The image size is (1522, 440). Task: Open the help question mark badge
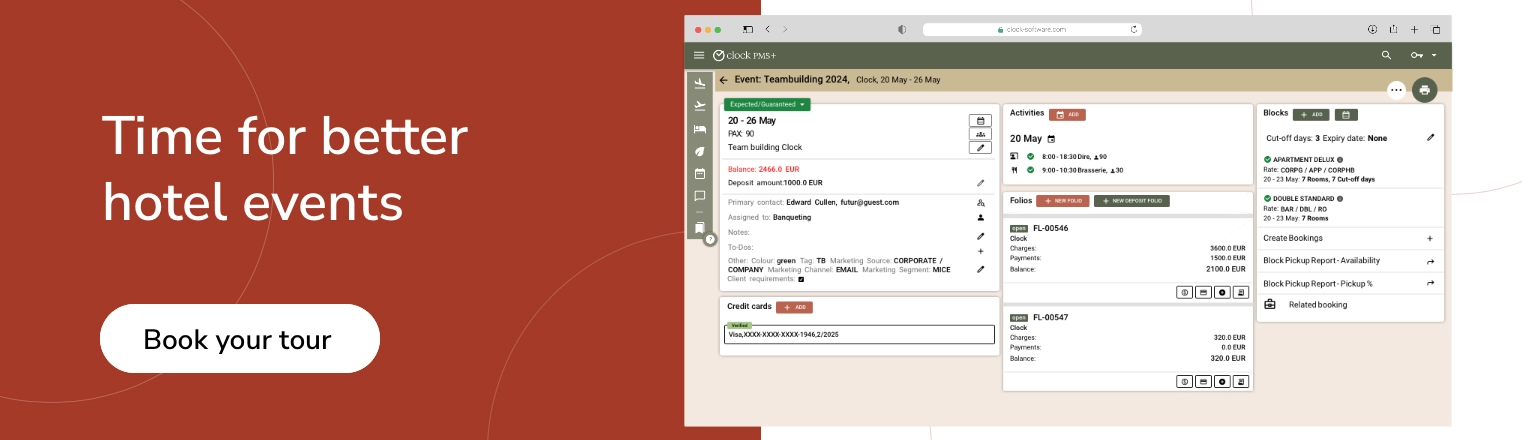pos(710,240)
